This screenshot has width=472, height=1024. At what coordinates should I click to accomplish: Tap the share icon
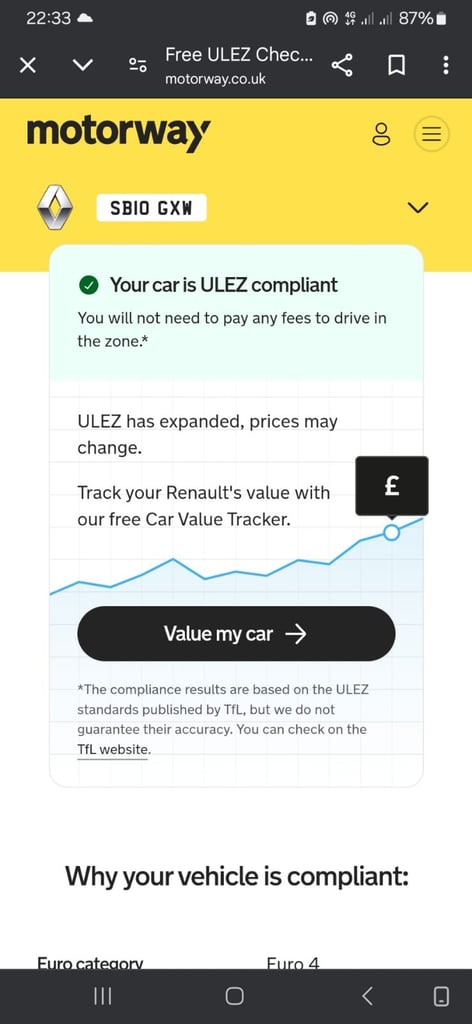[x=342, y=65]
